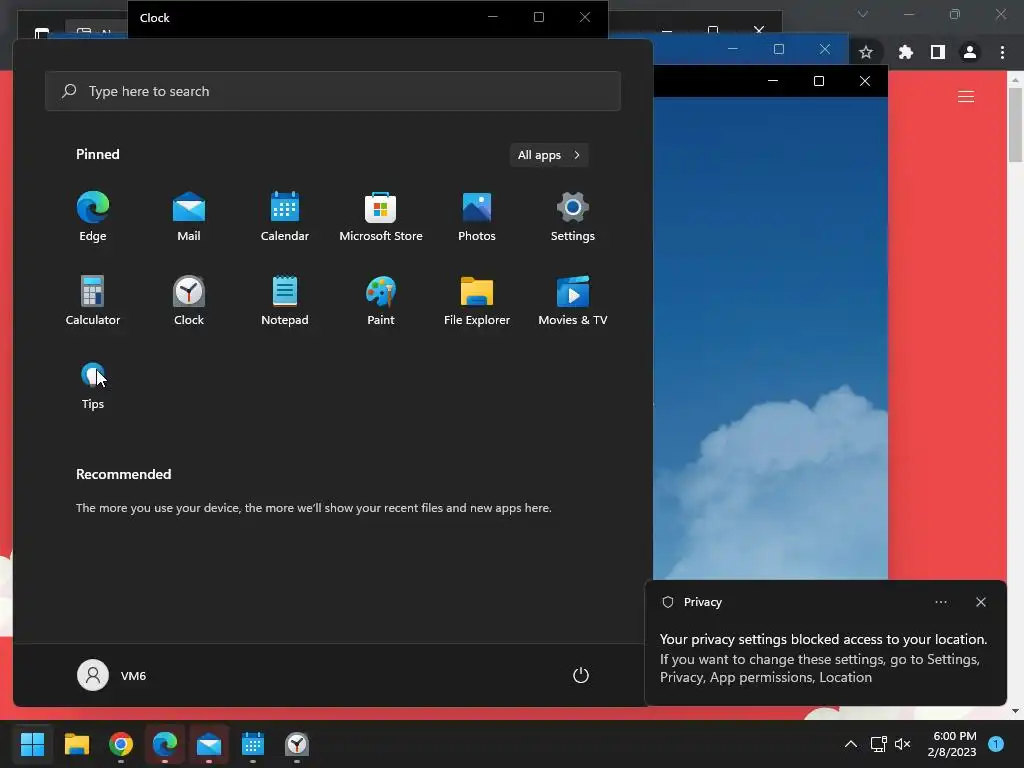Open Microsoft Store from Pinned
The width and height of the screenshot is (1024, 768).
381,217
